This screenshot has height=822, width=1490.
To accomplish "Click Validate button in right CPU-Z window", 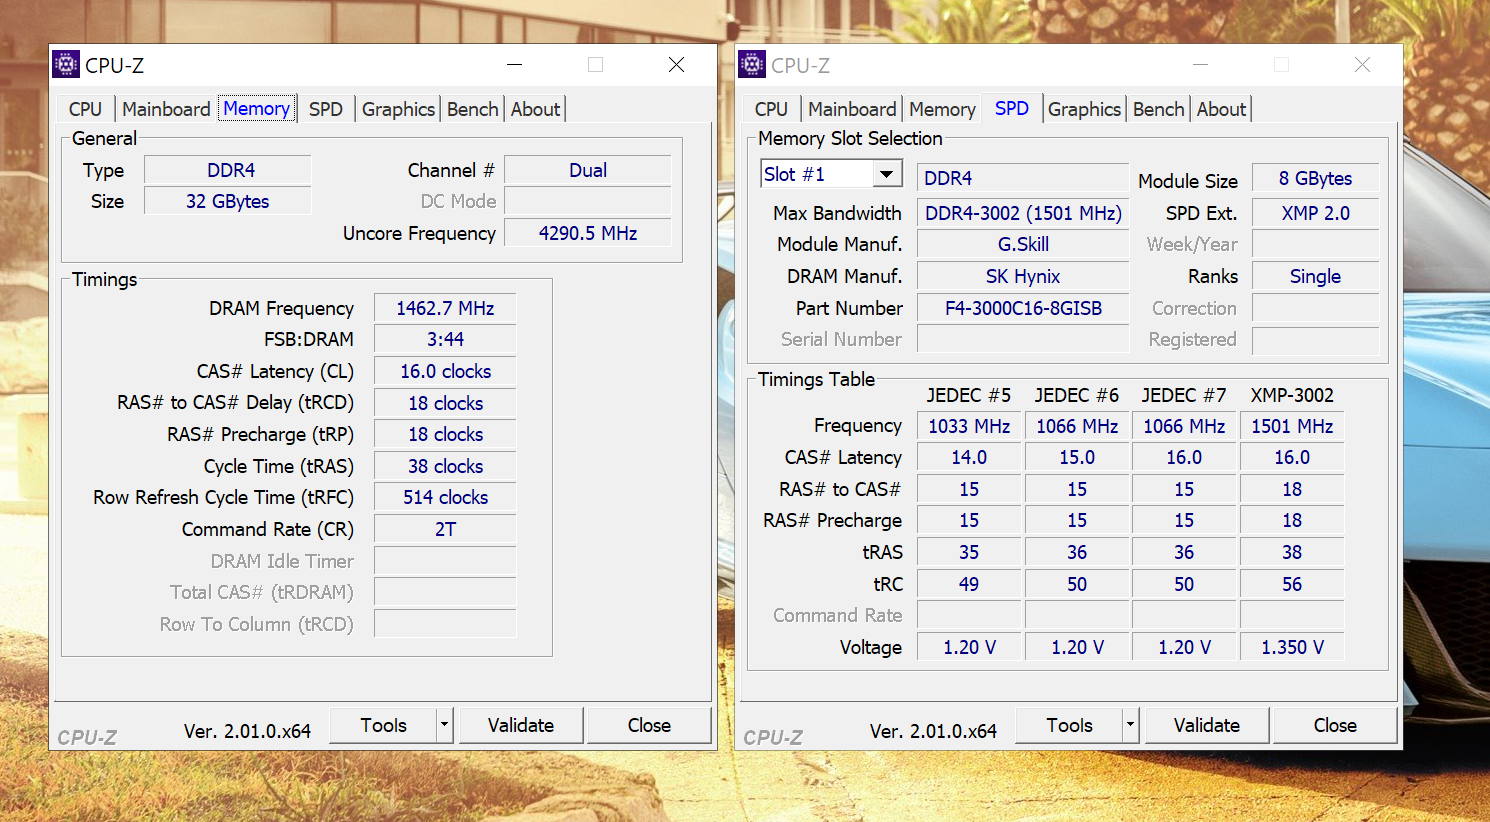I will coord(1207,725).
